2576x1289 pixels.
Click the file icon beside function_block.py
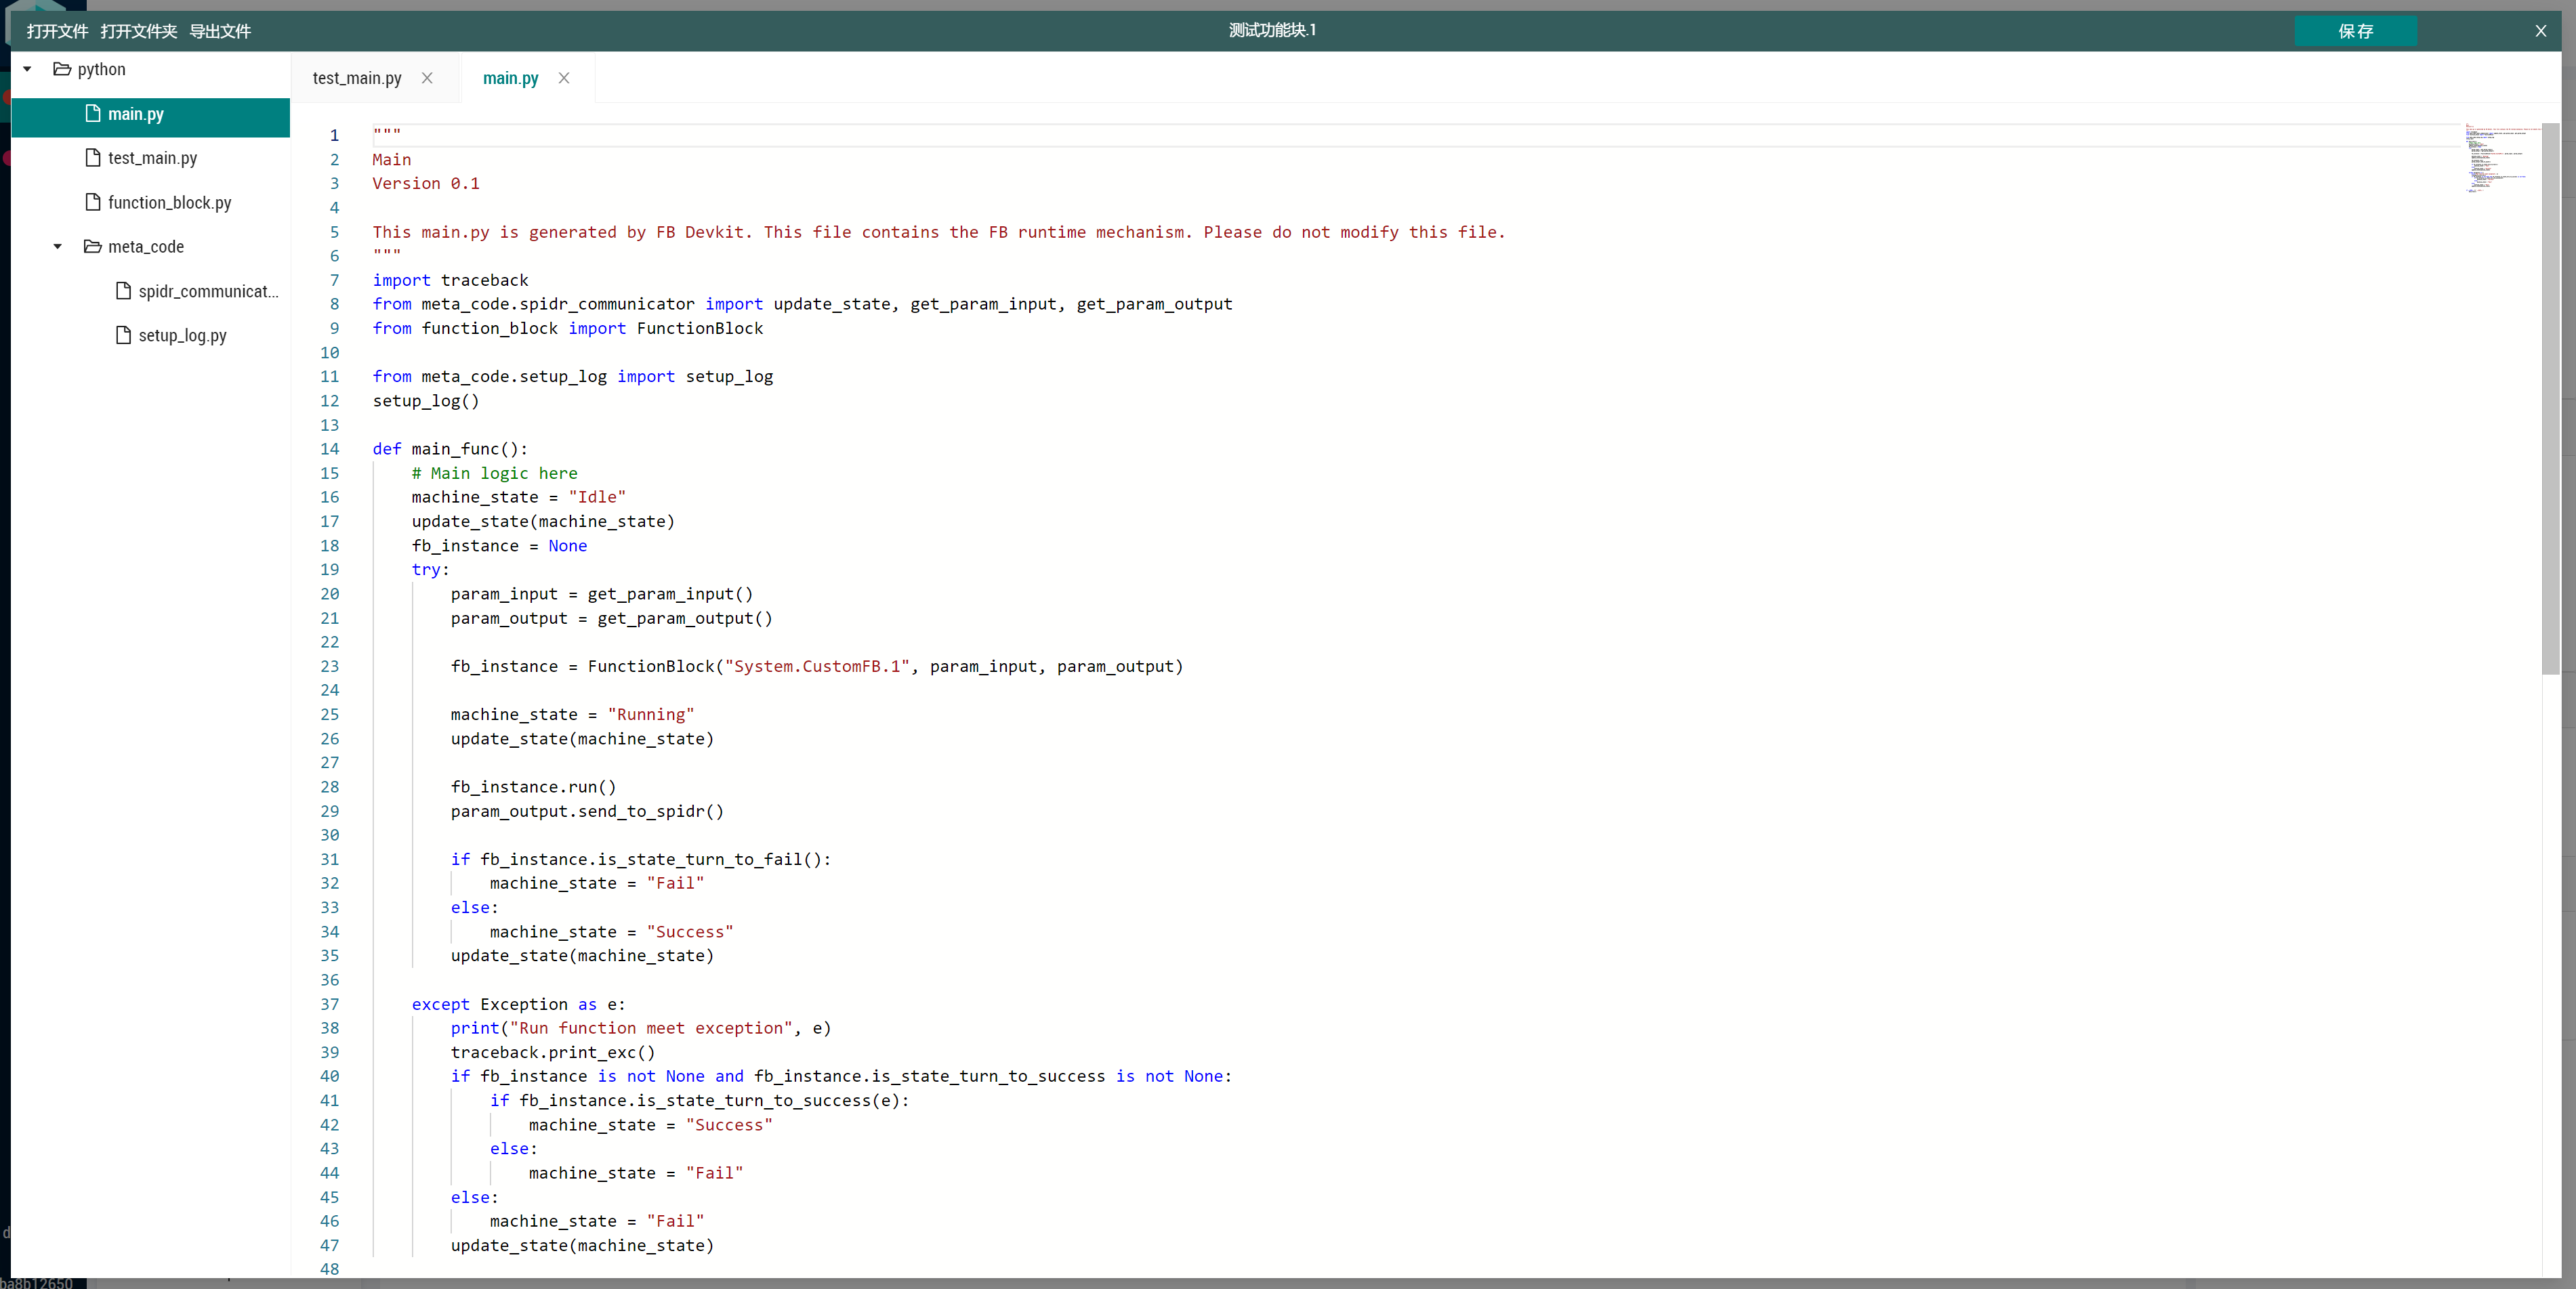click(93, 202)
